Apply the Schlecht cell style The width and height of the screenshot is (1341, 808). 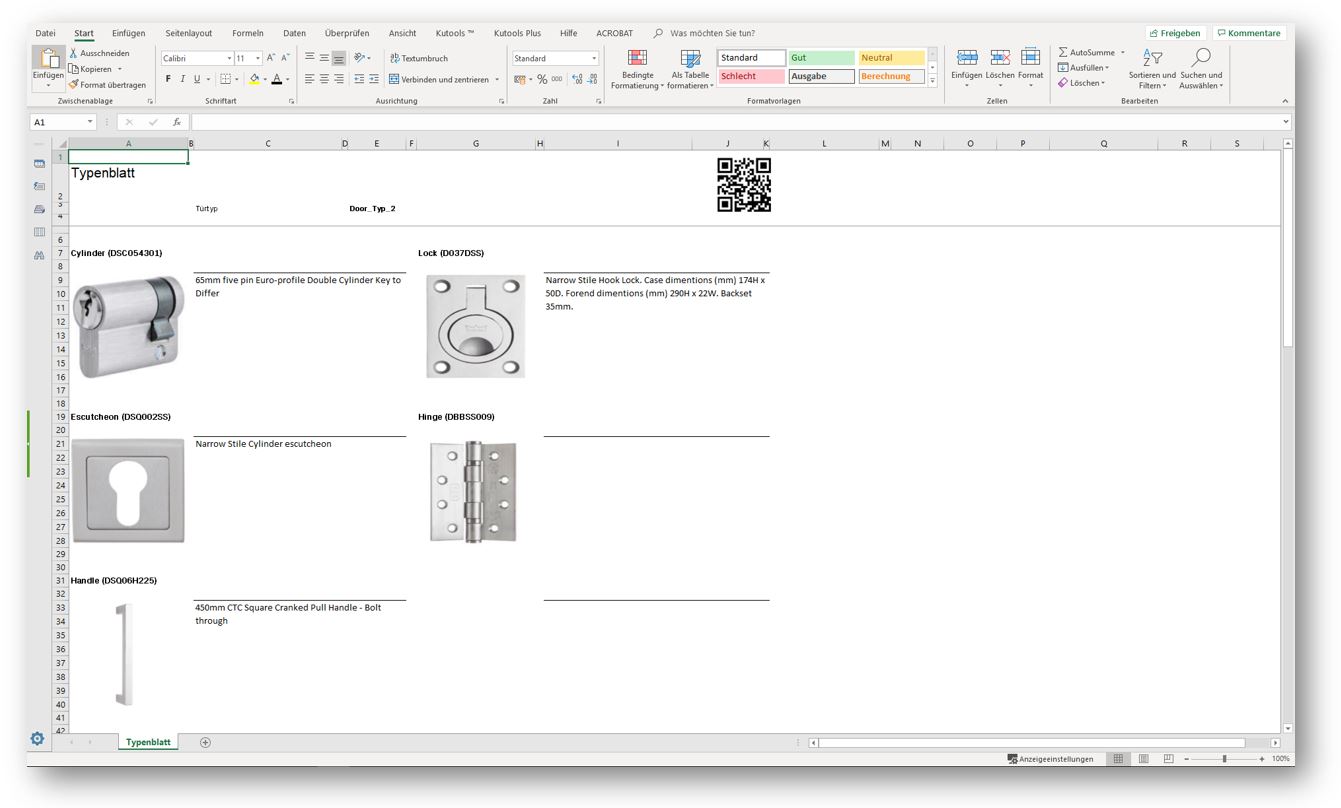(x=751, y=76)
